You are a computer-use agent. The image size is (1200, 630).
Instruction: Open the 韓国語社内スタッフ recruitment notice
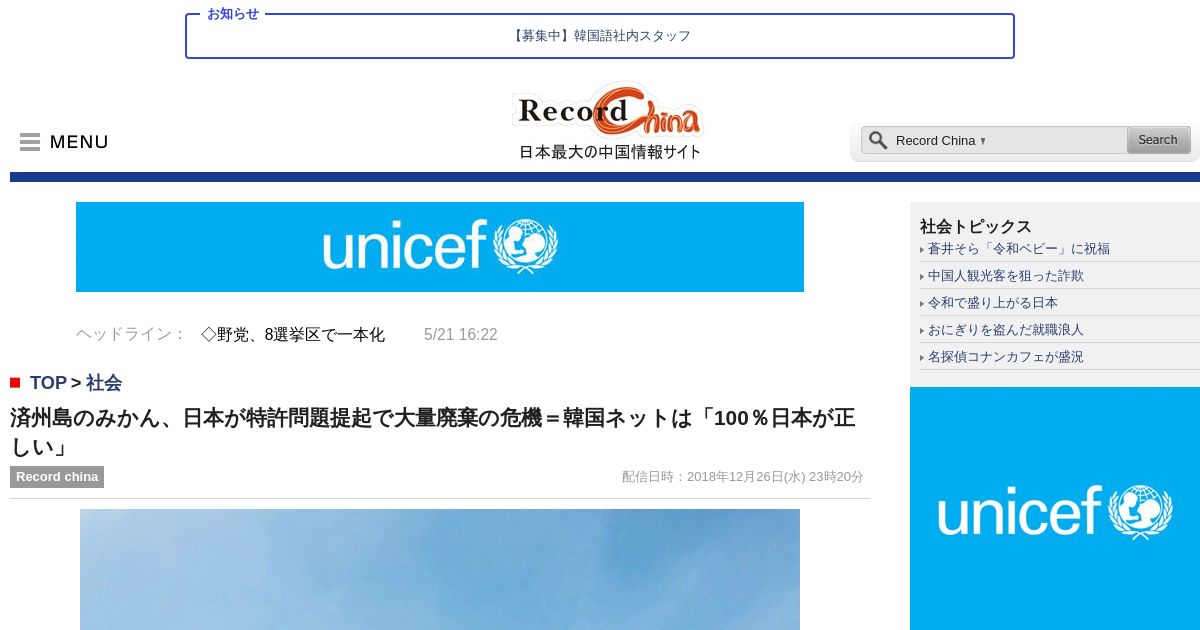(x=600, y=36)
